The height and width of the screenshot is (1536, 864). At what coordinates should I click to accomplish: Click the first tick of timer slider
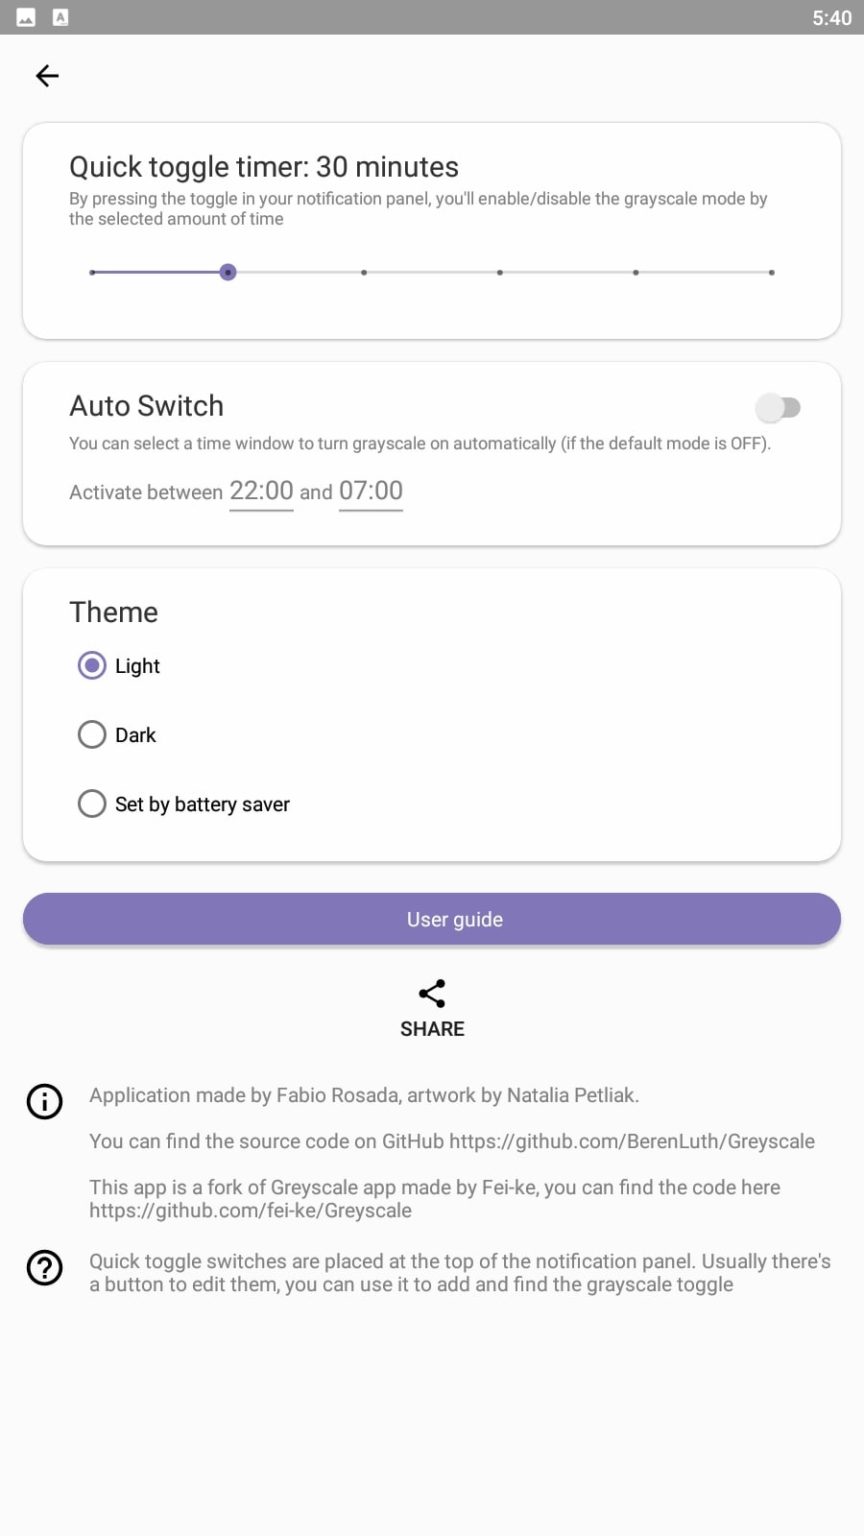(92, 272)
